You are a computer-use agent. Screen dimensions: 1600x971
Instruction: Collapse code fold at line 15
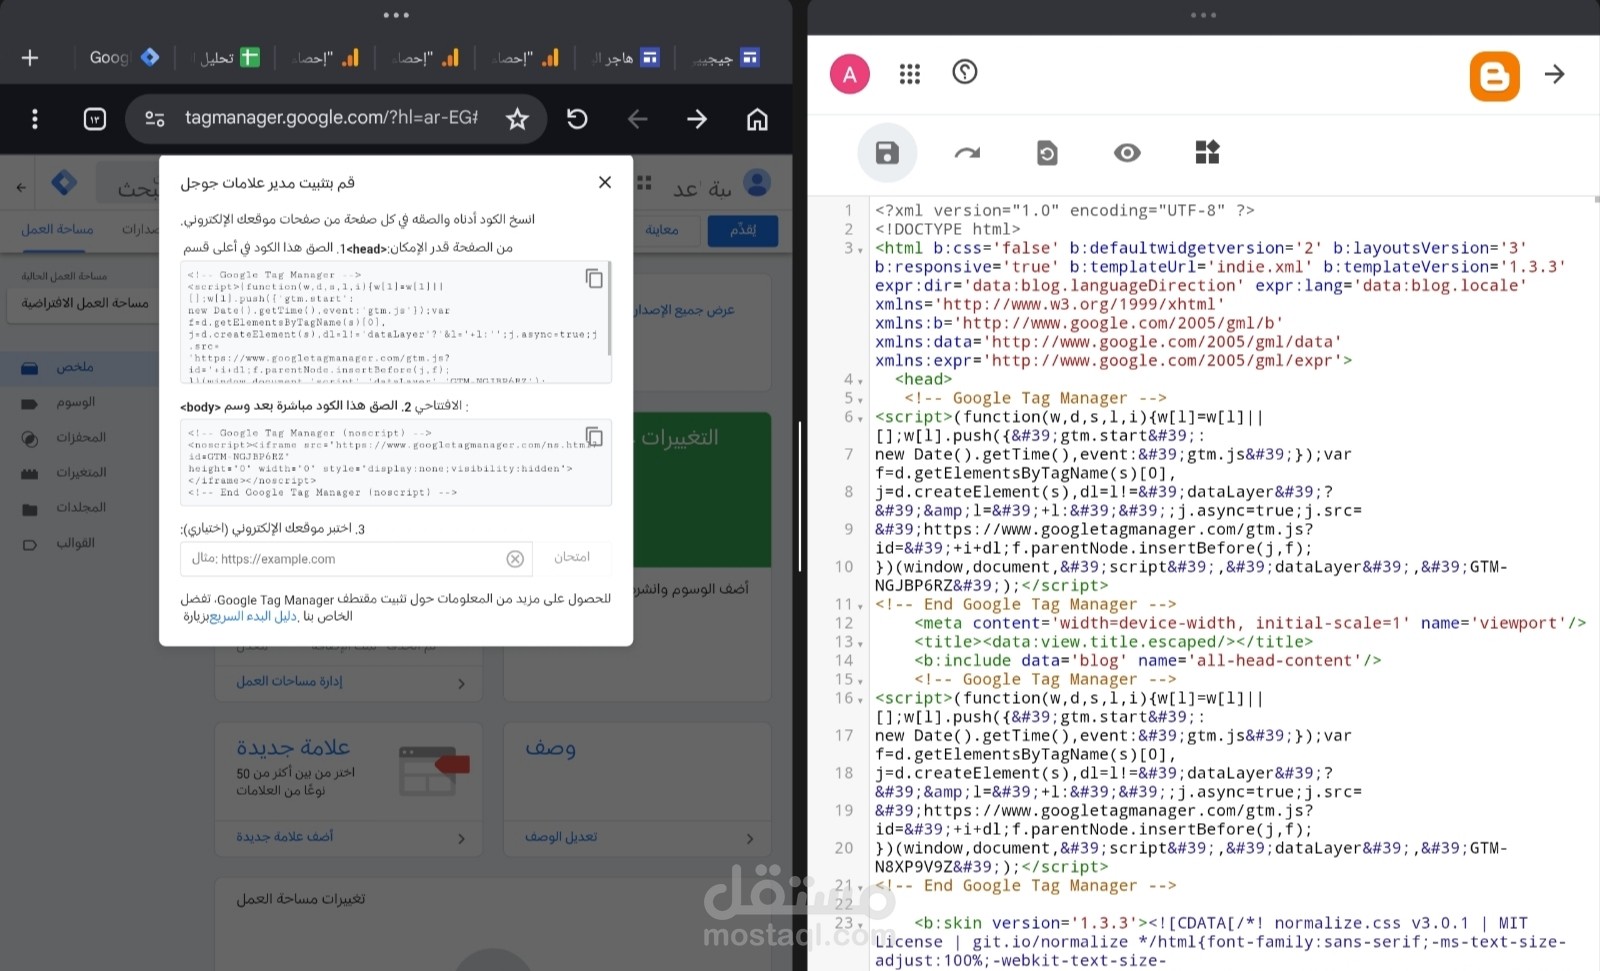[861, 681]
